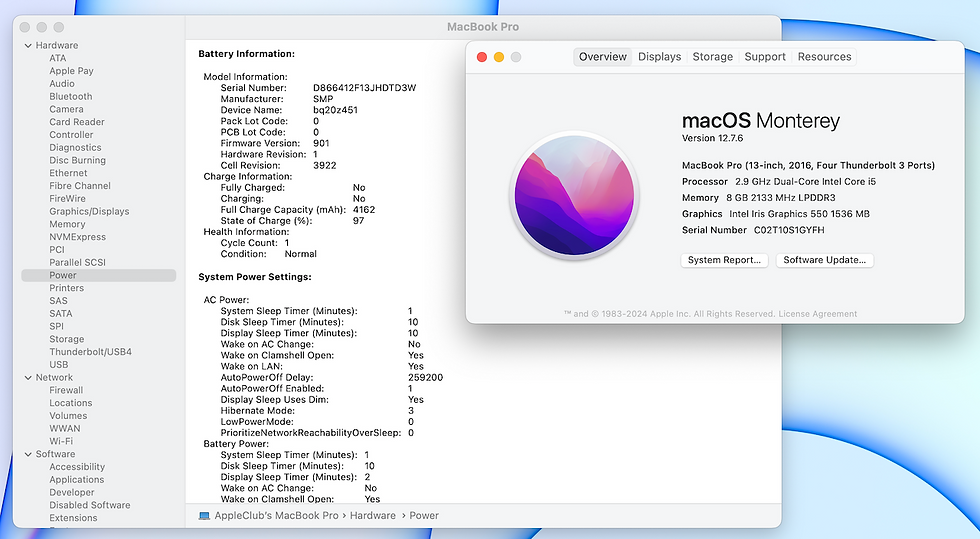The image size is (980, 539).
Task: Switch to the Displays tab
Action: (x=659, y=57)
